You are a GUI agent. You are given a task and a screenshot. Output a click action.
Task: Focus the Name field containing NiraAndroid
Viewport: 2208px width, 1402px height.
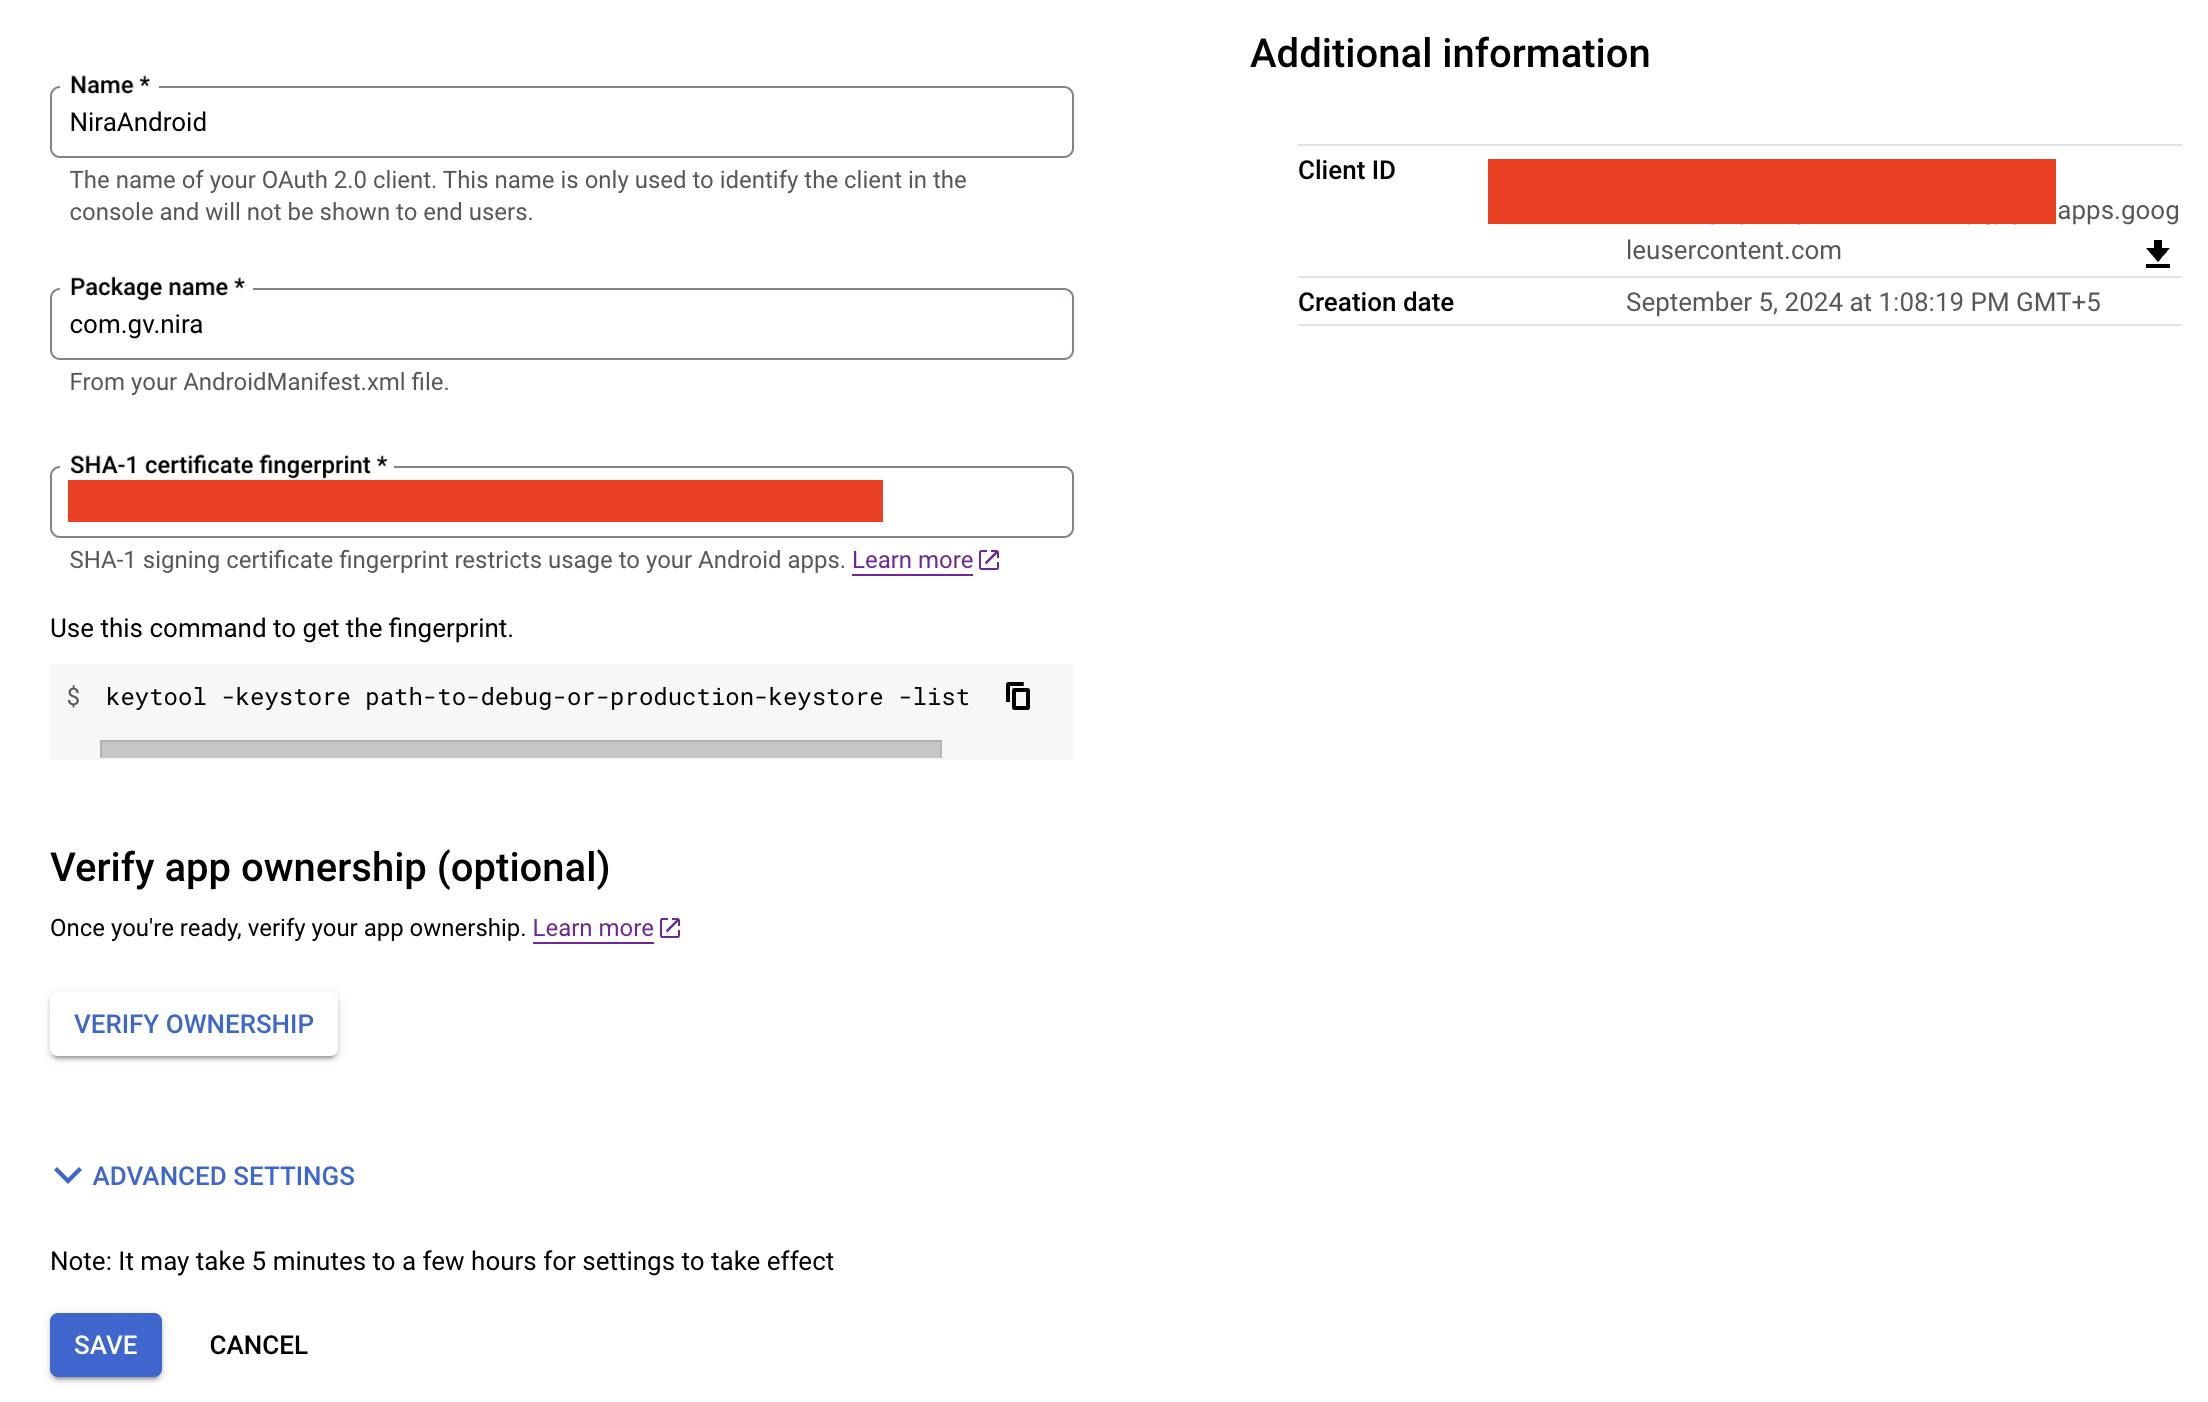point(560,122)
